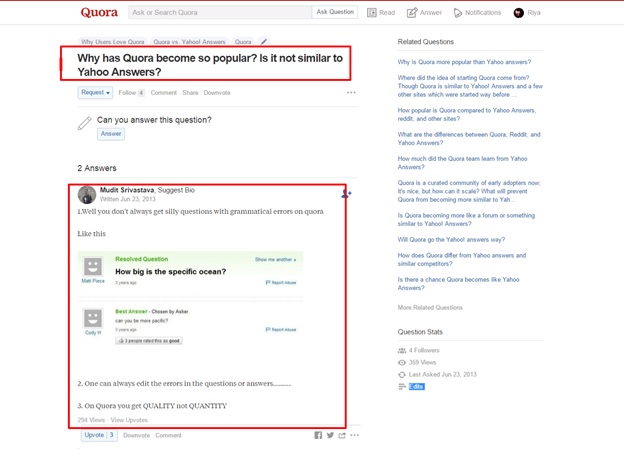Share the answer on Twitter

tap(330, 435)
